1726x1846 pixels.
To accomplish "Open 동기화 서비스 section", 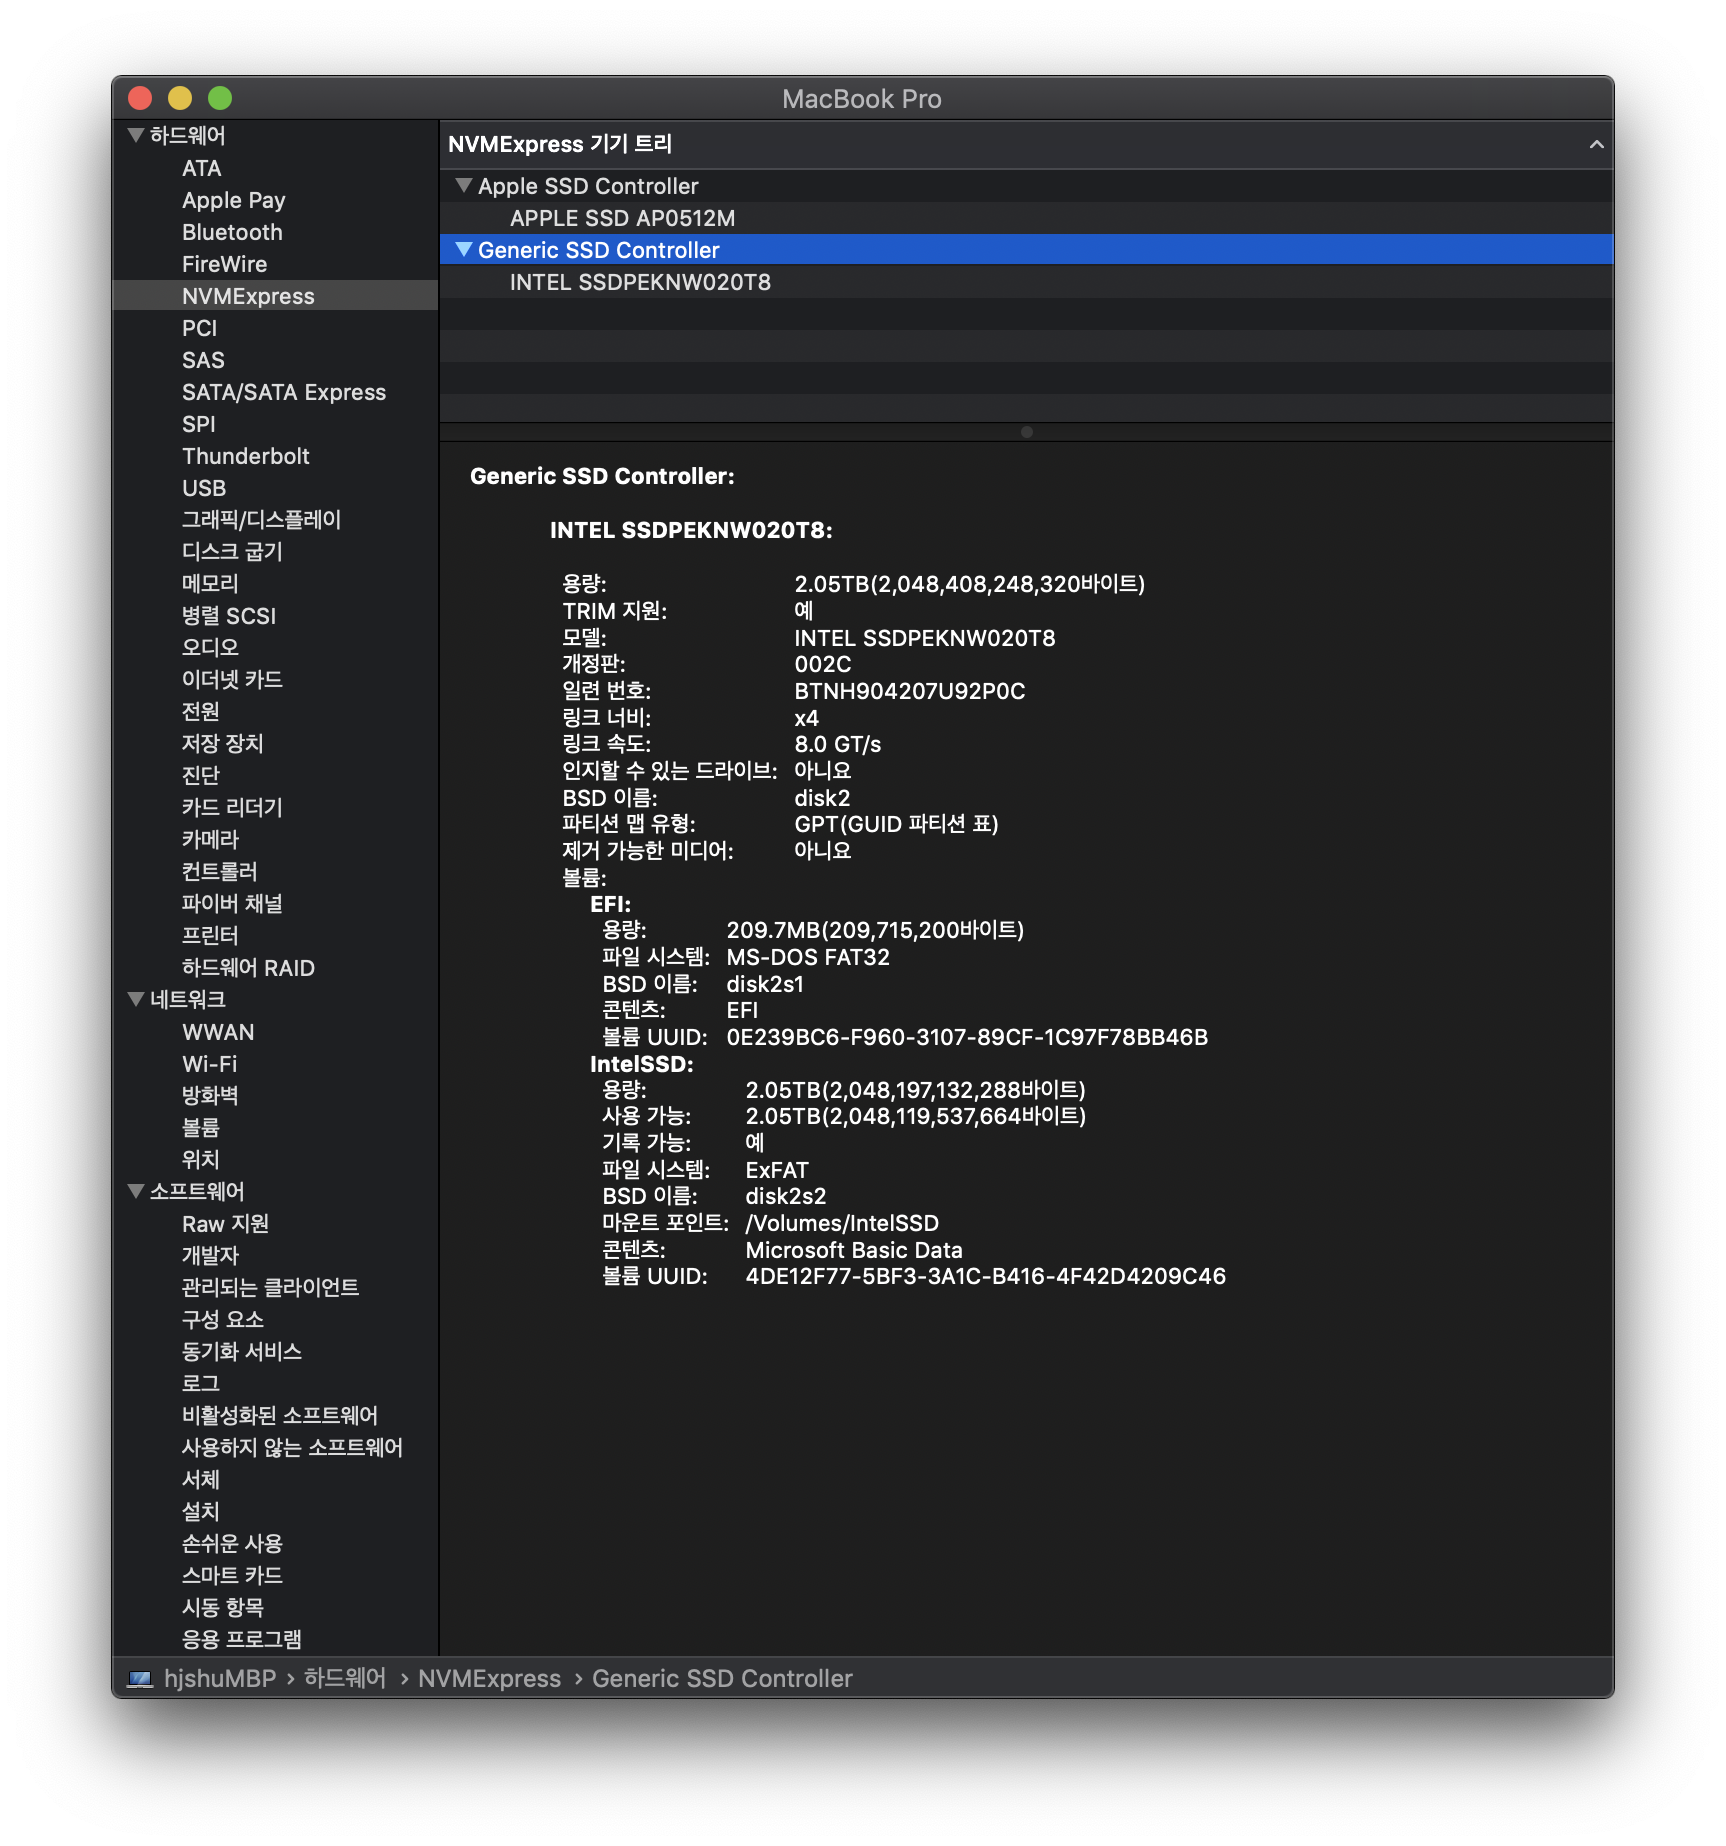I will click(241, 1352).
